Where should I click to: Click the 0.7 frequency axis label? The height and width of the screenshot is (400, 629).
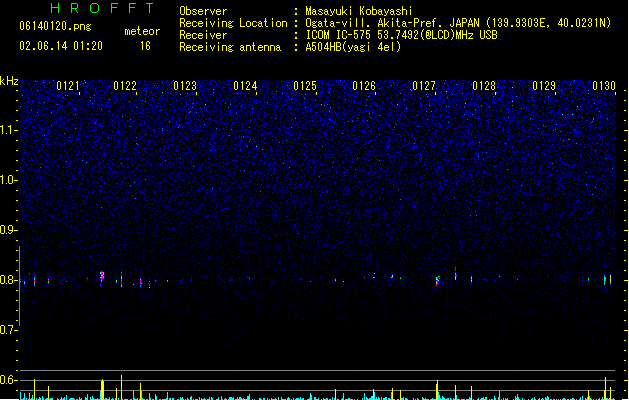point(8,330)
